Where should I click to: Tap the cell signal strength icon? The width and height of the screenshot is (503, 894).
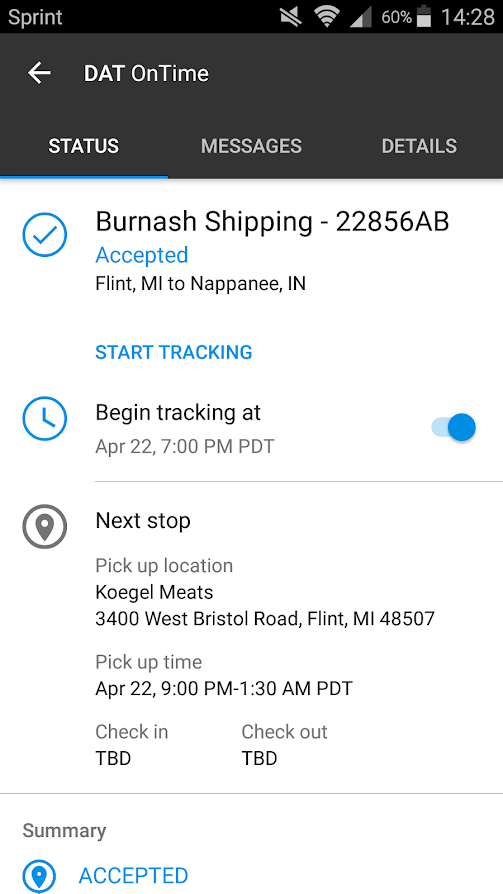(x=360, y=17)
